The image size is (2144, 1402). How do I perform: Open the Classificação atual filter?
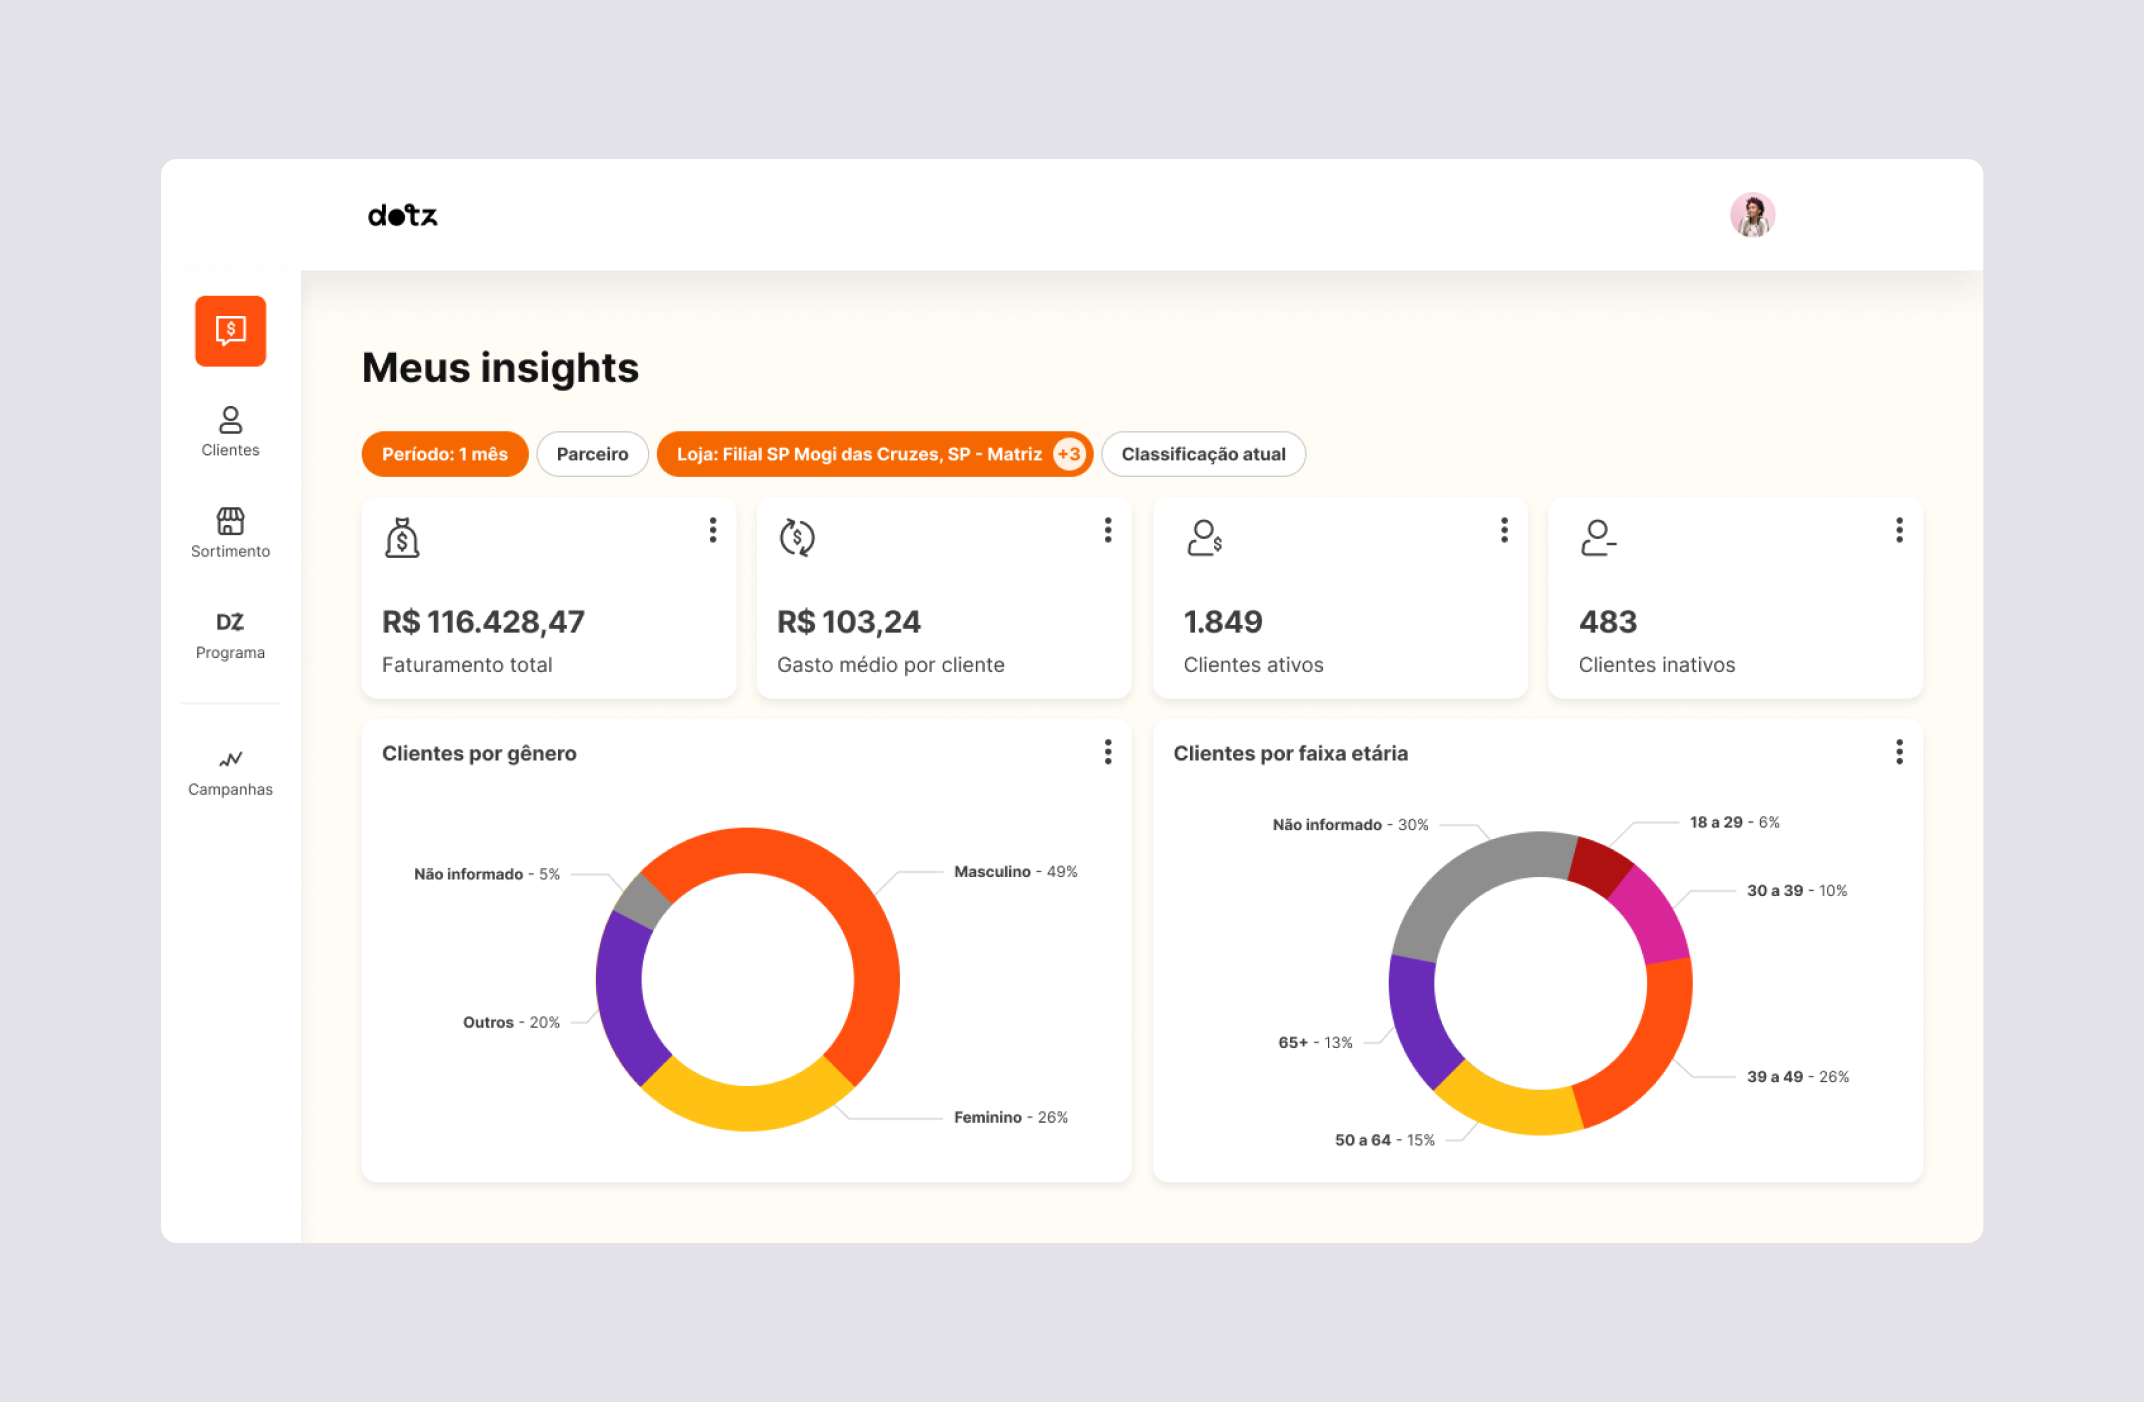[1203, 454]
